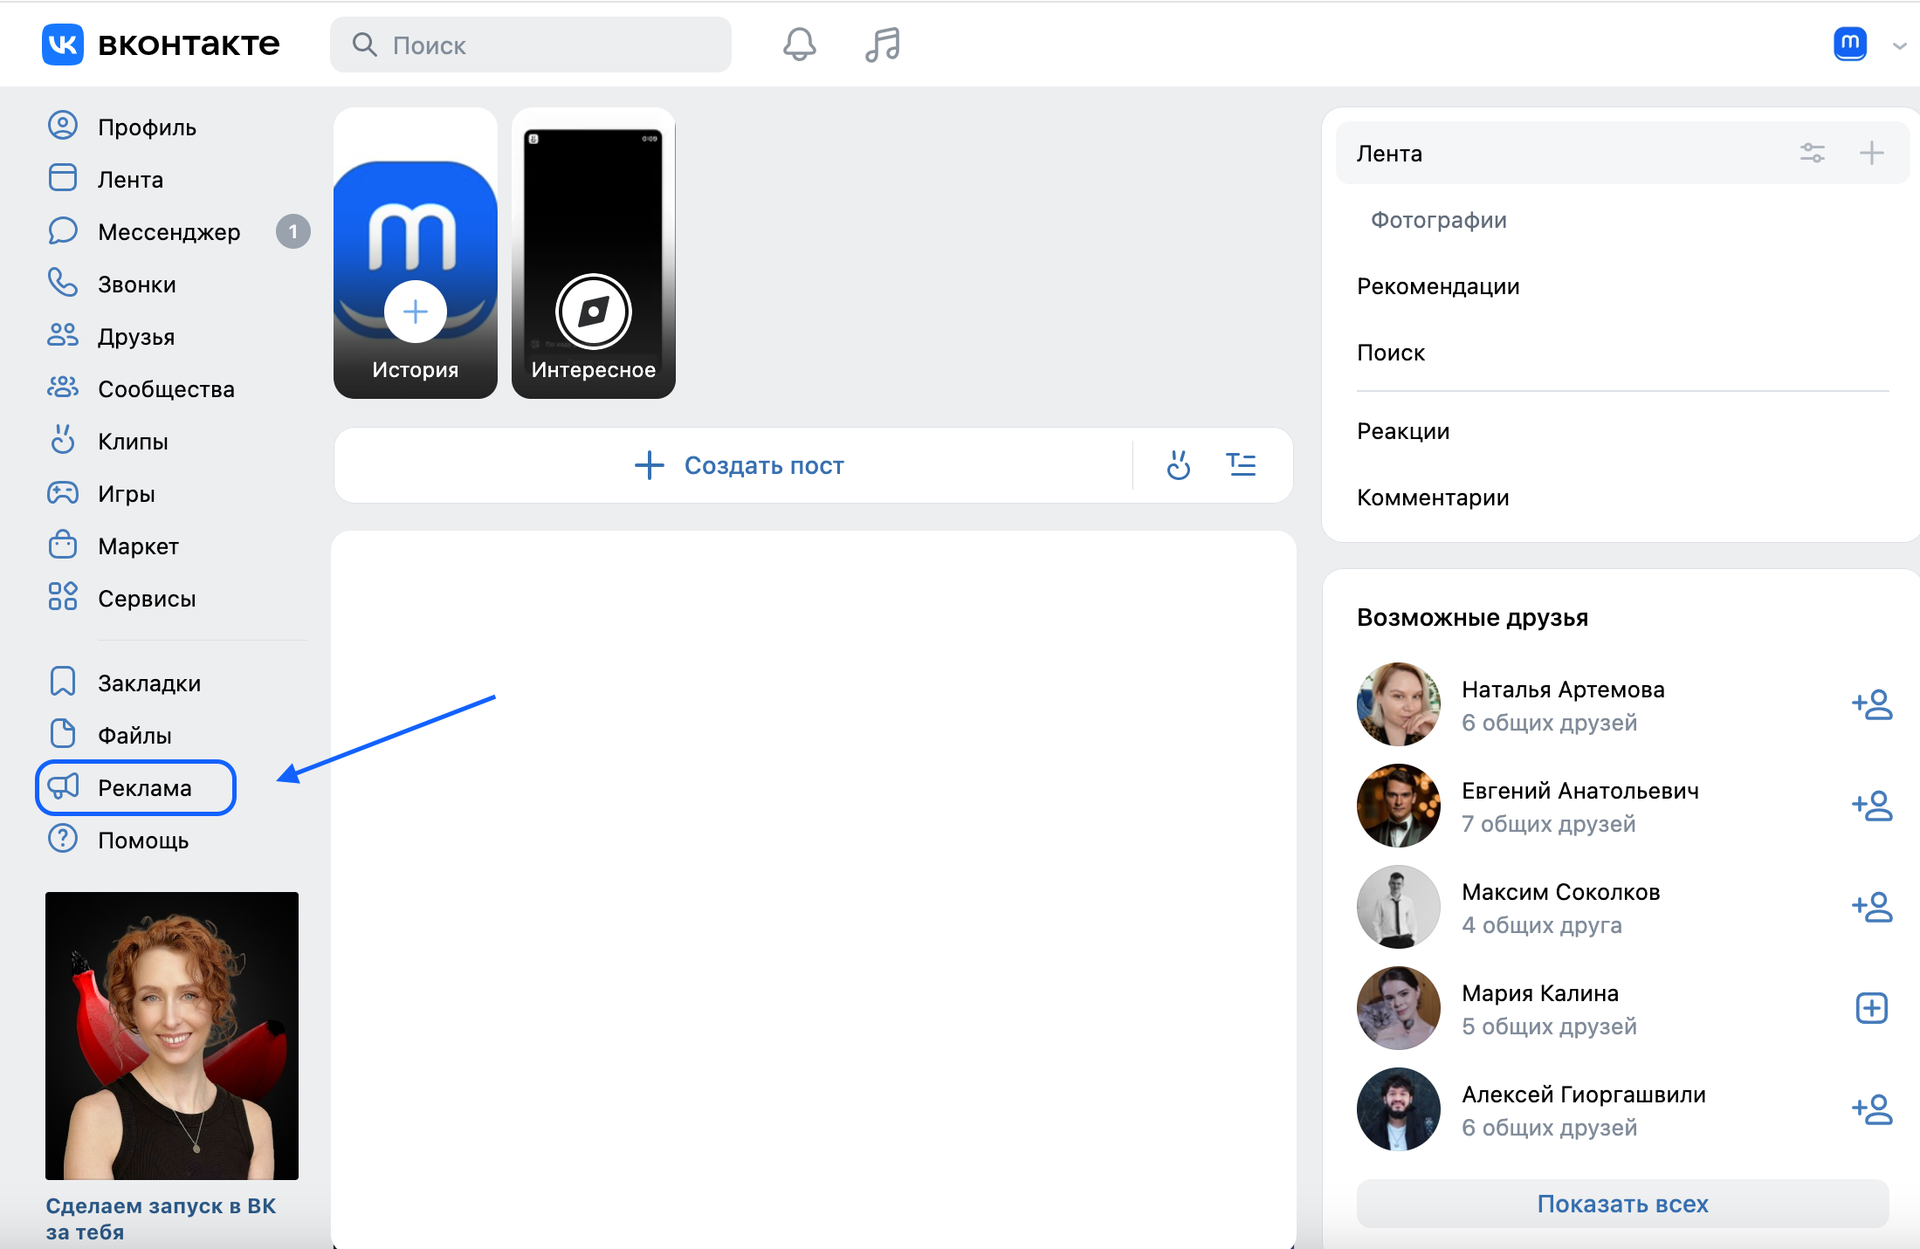
Task: Open Профиль in sidebar
Action: point(146,127)
